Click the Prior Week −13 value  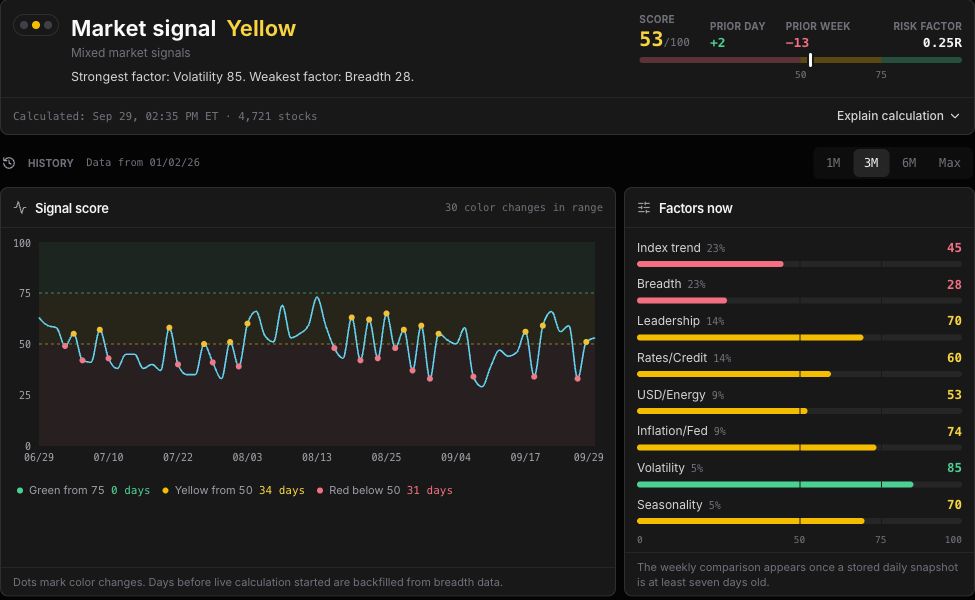pos(797,42)
